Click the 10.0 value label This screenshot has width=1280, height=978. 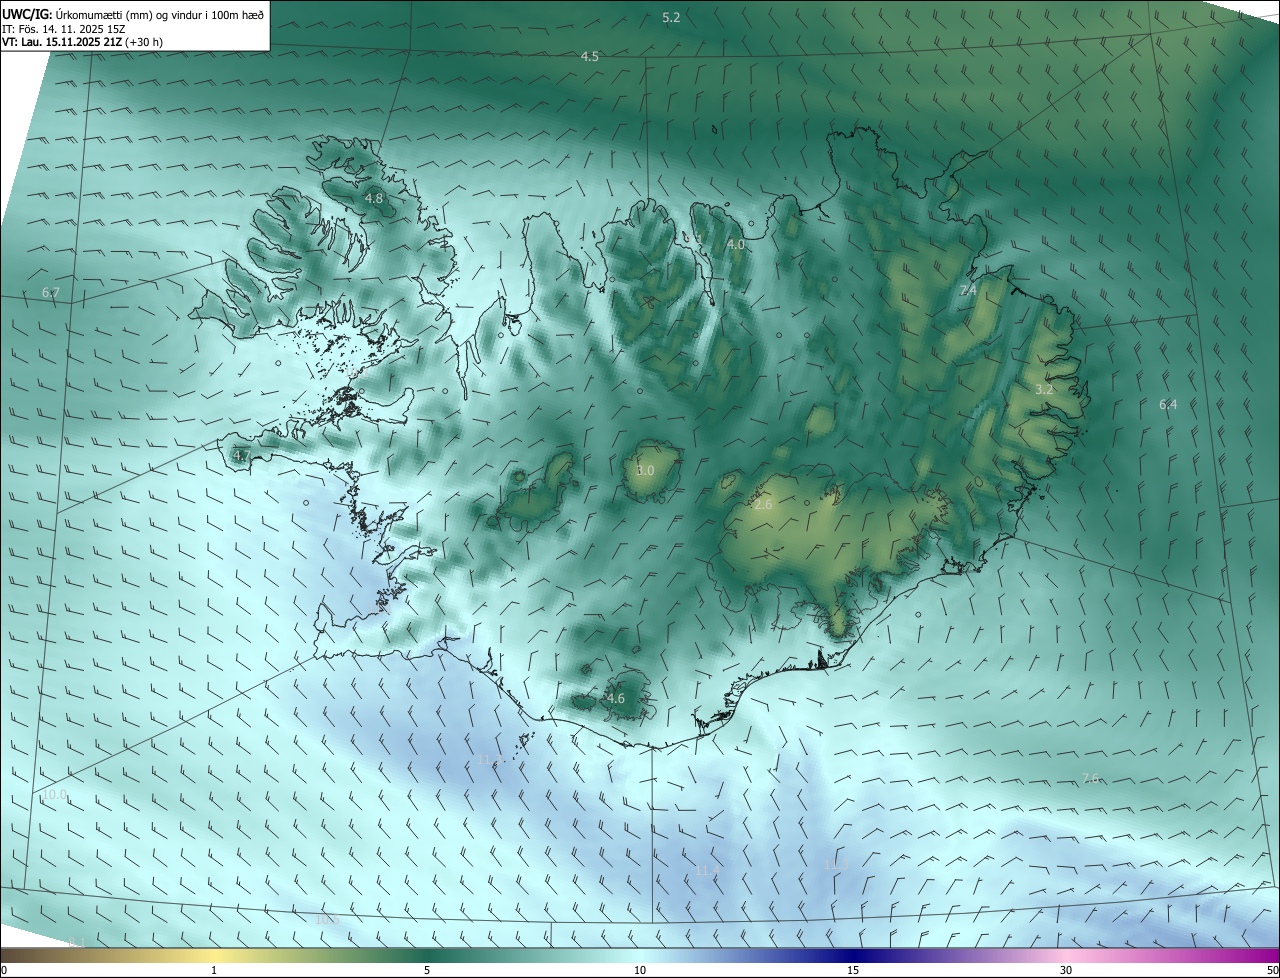(x=54, y=795)
